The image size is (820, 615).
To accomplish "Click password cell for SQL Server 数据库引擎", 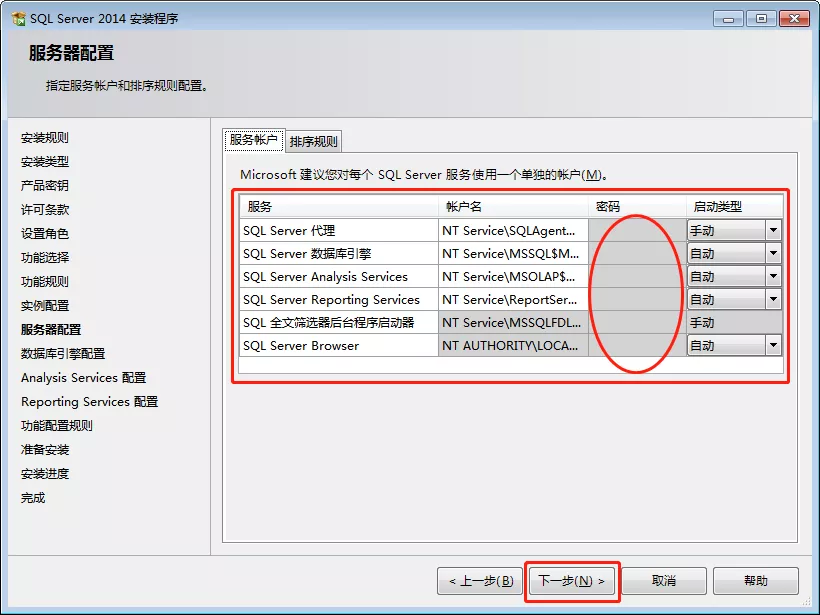I will click(637, 253).
